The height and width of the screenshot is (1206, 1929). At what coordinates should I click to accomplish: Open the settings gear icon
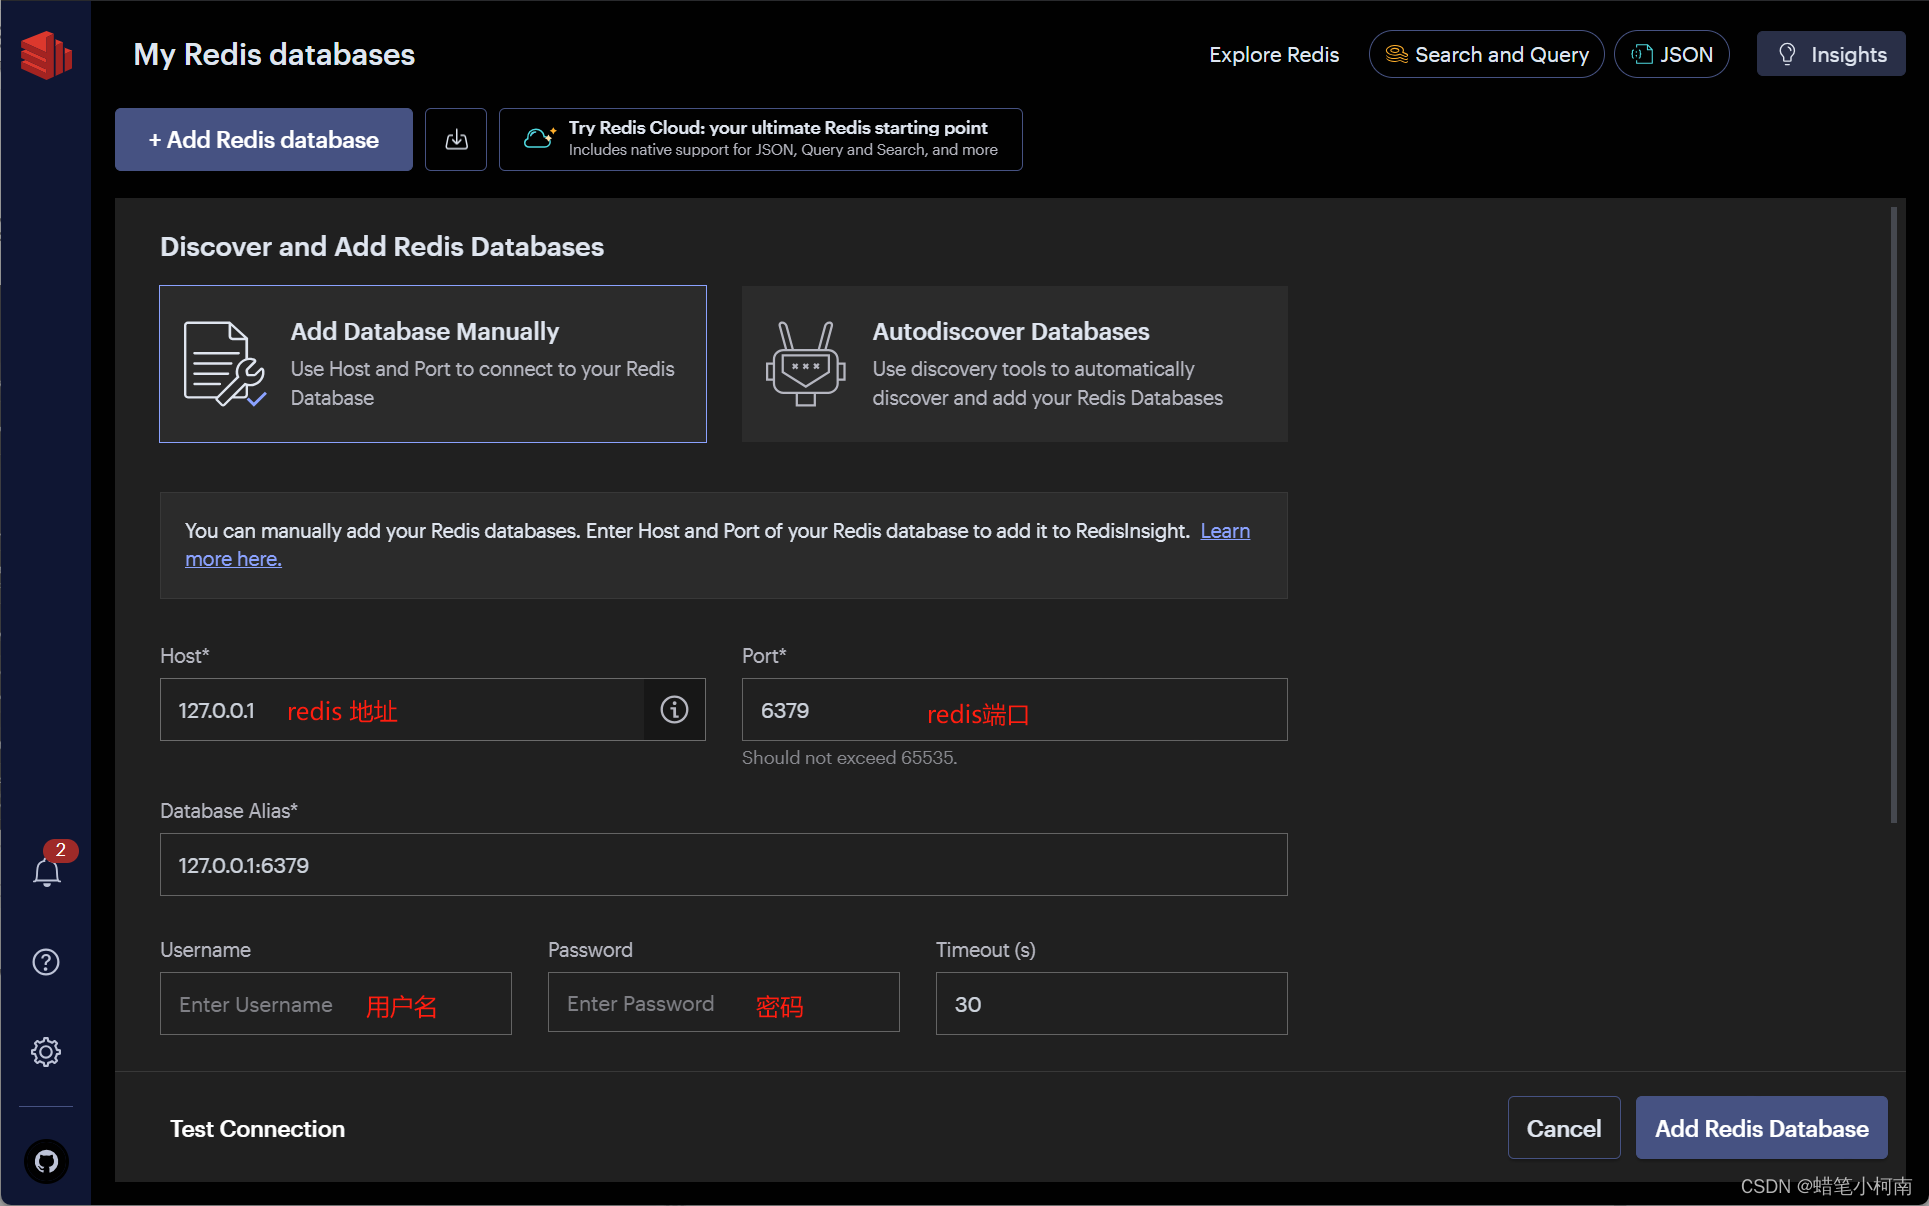(x=46, y=1052)
